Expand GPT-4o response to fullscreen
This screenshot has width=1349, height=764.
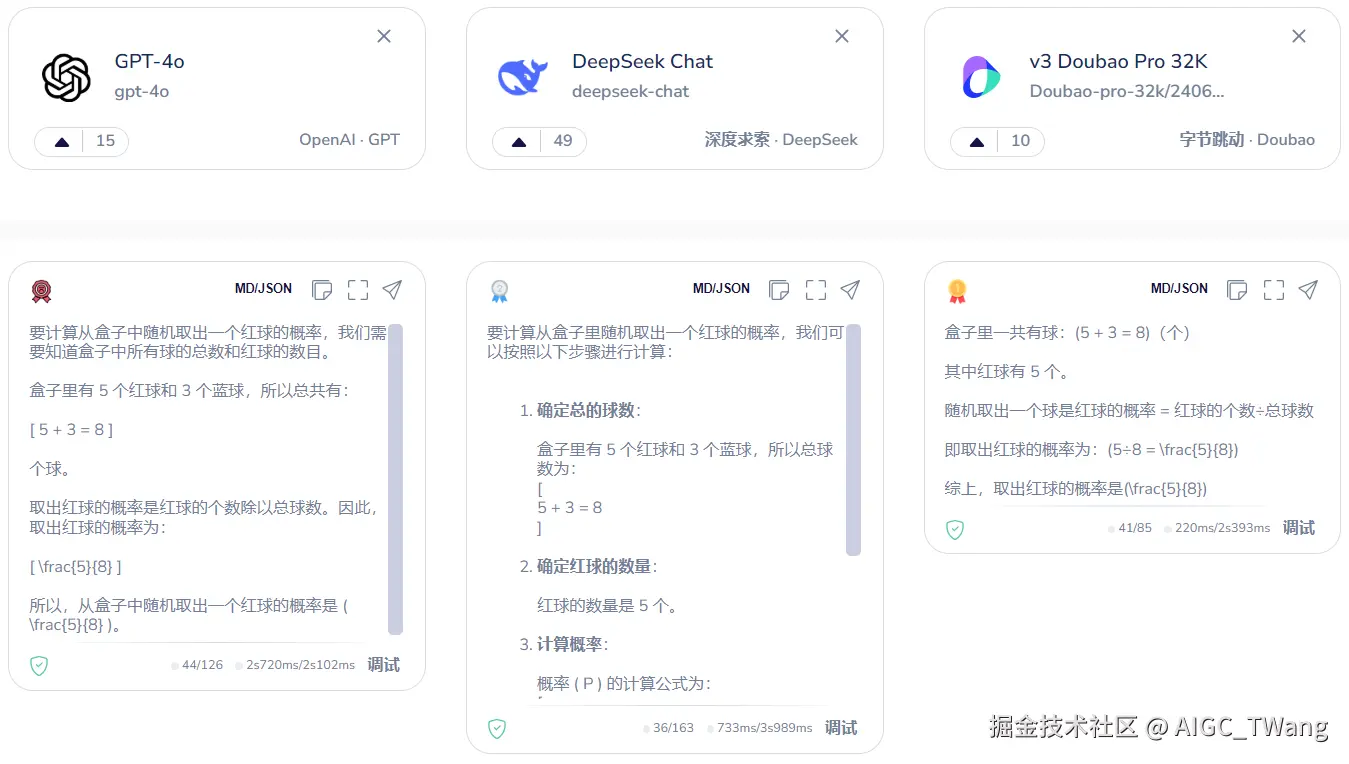click(x=358, y=290)
